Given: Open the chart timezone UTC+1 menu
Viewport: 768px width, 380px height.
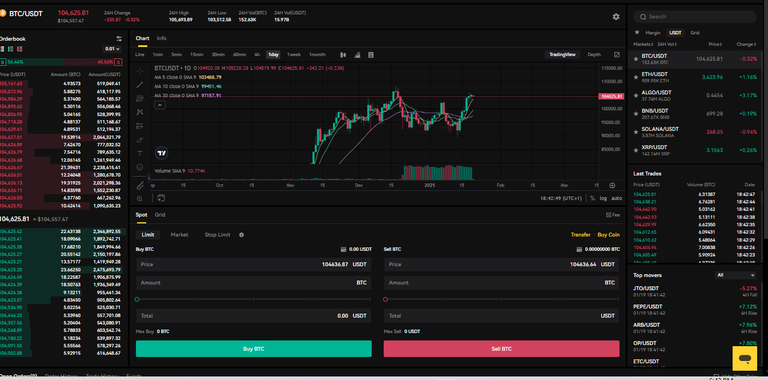Looking at the screenshot, I should tap(561, 198).
